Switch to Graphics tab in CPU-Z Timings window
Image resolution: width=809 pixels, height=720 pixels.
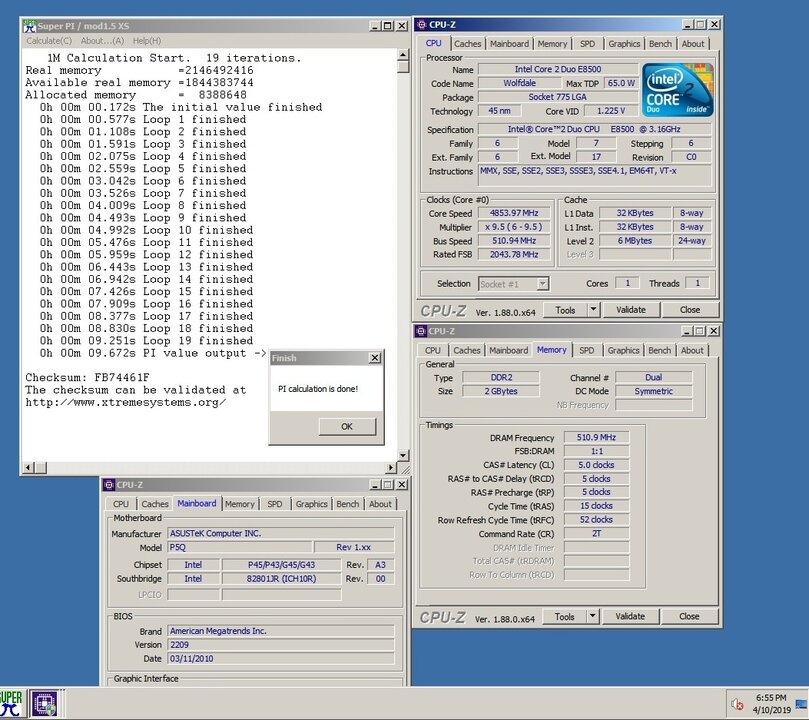[623, 350]
